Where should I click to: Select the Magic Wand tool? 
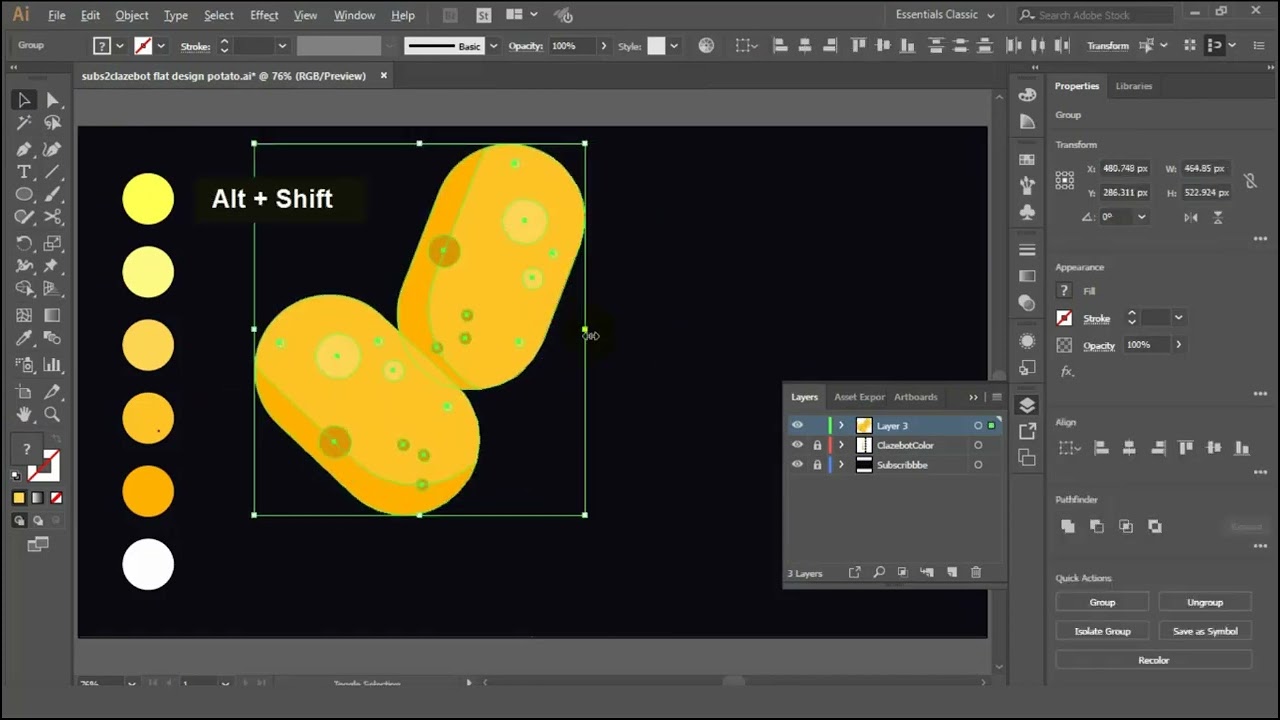pyautogui.click(x=24, y=123)
